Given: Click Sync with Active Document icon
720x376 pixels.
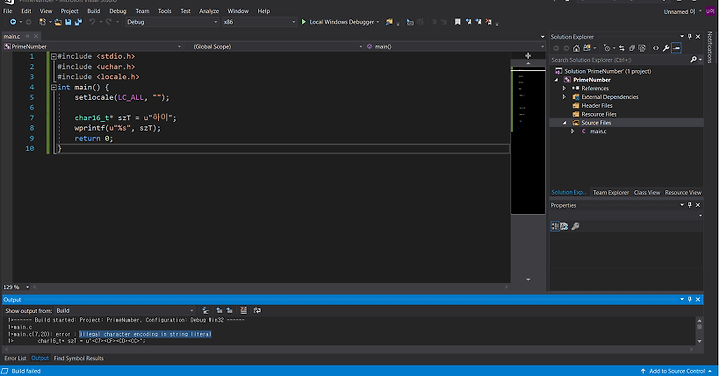Looking at the screenshot, I should [621, 48].
